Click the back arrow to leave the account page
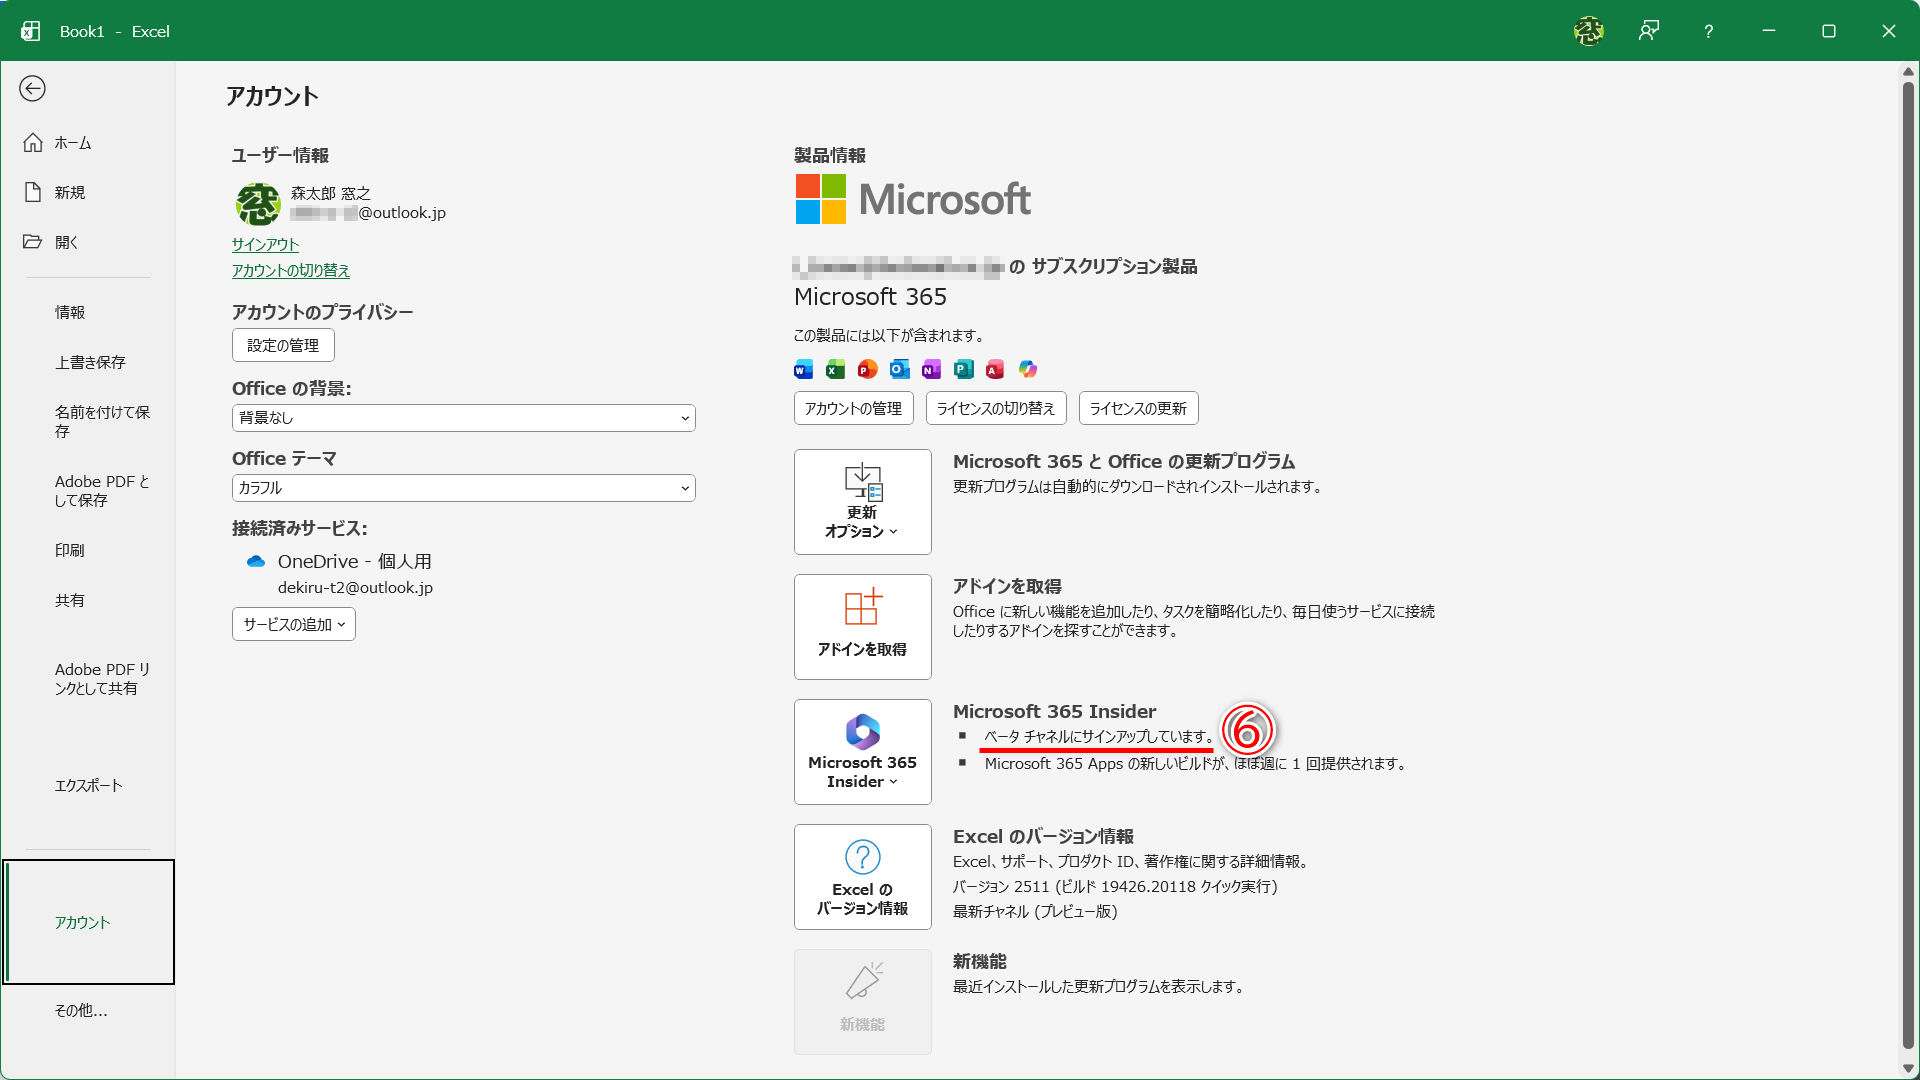 coord(33,88)
